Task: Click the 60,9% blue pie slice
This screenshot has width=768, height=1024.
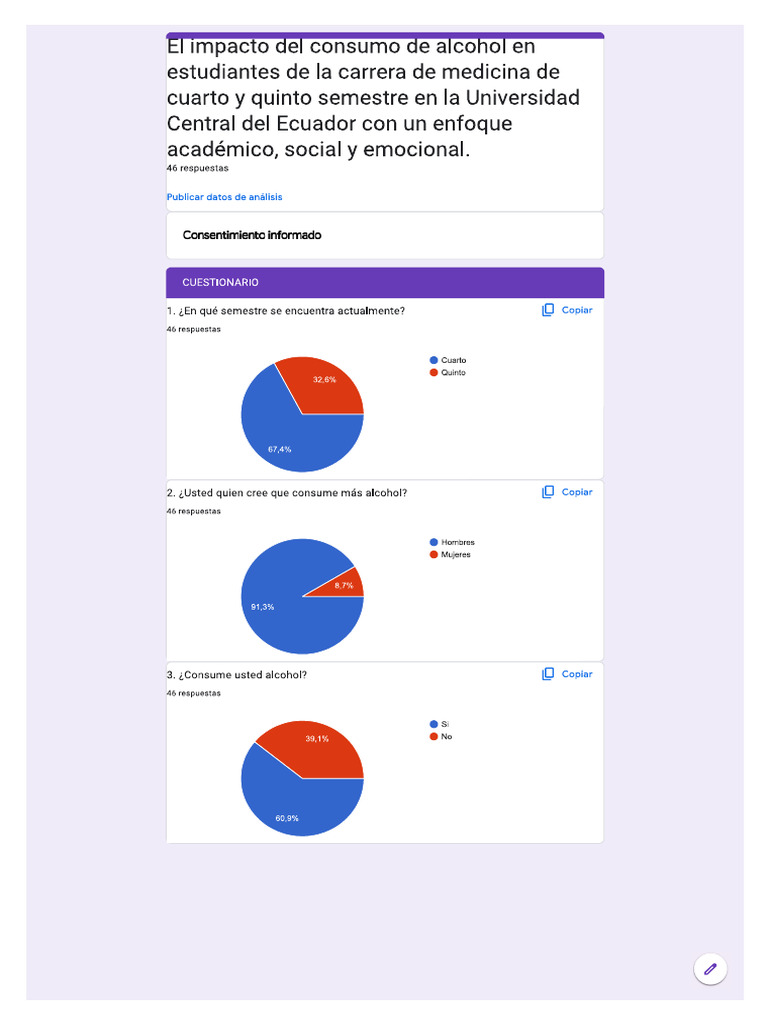Action: click(x=290, y=805)
